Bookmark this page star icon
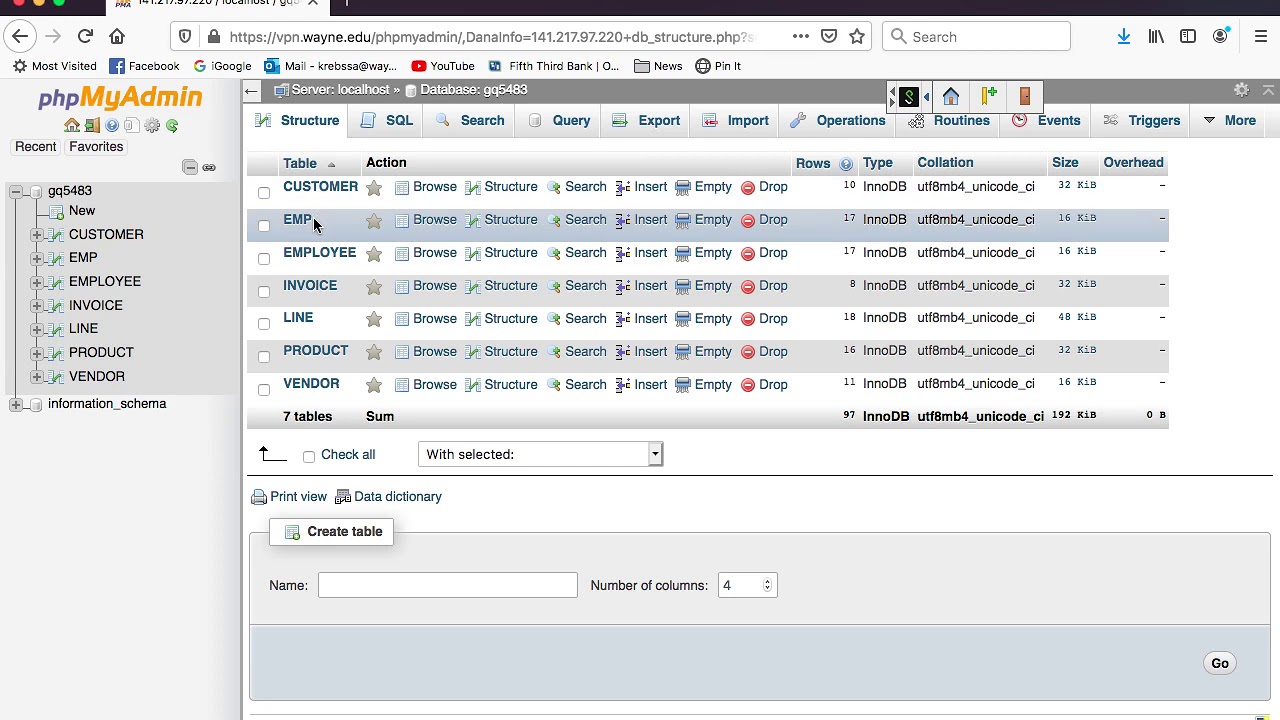This screenshot has width=1280, height=720. (857, 37)
